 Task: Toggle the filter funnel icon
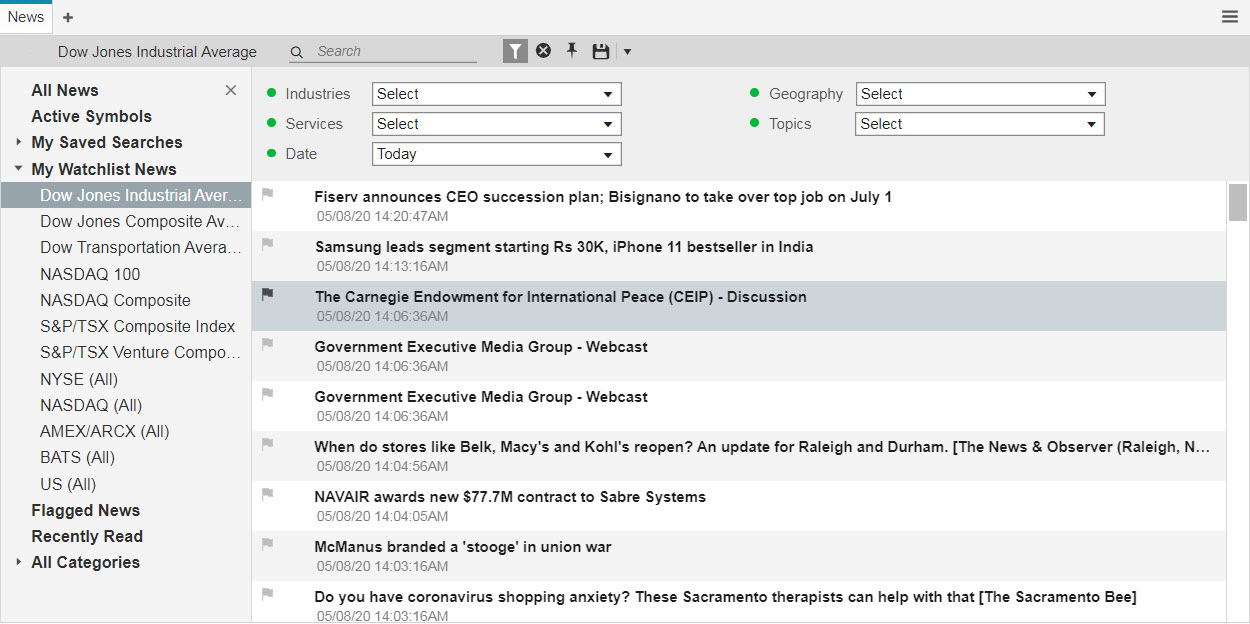(514, 51)
